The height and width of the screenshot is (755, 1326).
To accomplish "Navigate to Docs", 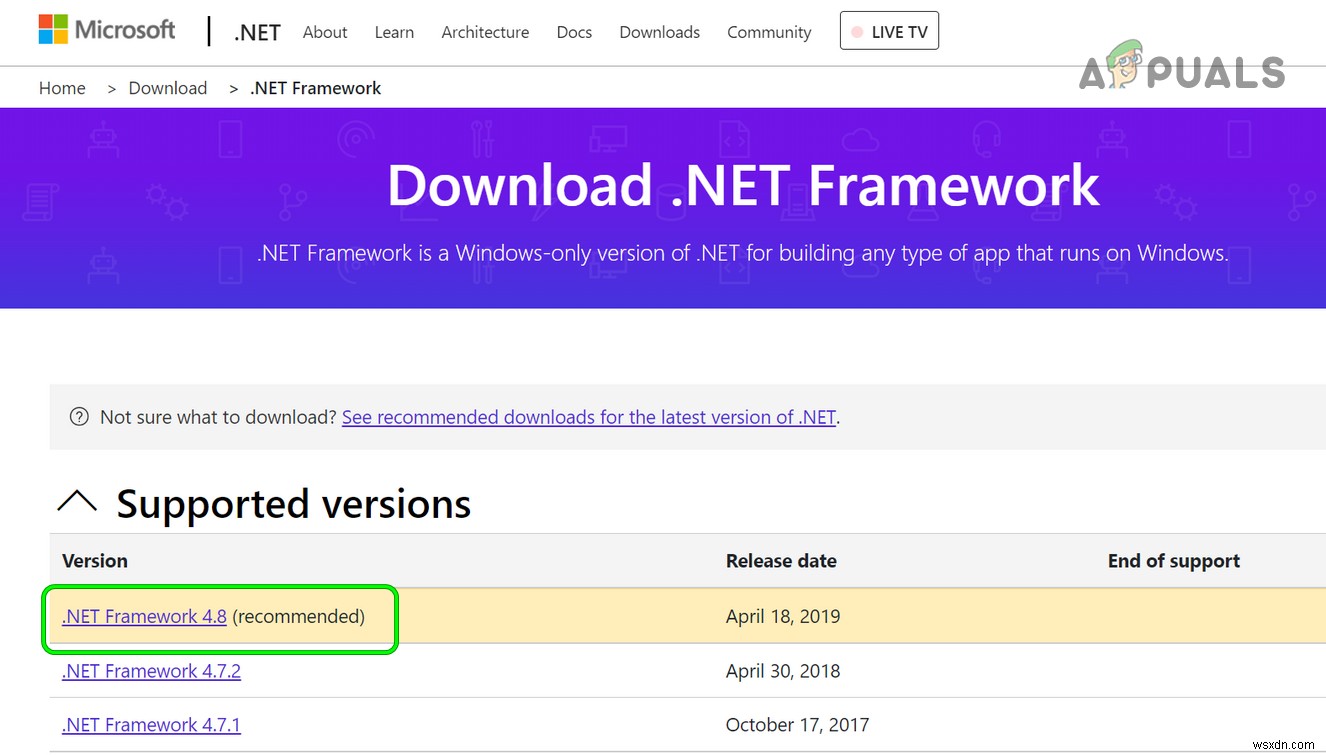I will (574, 32).
